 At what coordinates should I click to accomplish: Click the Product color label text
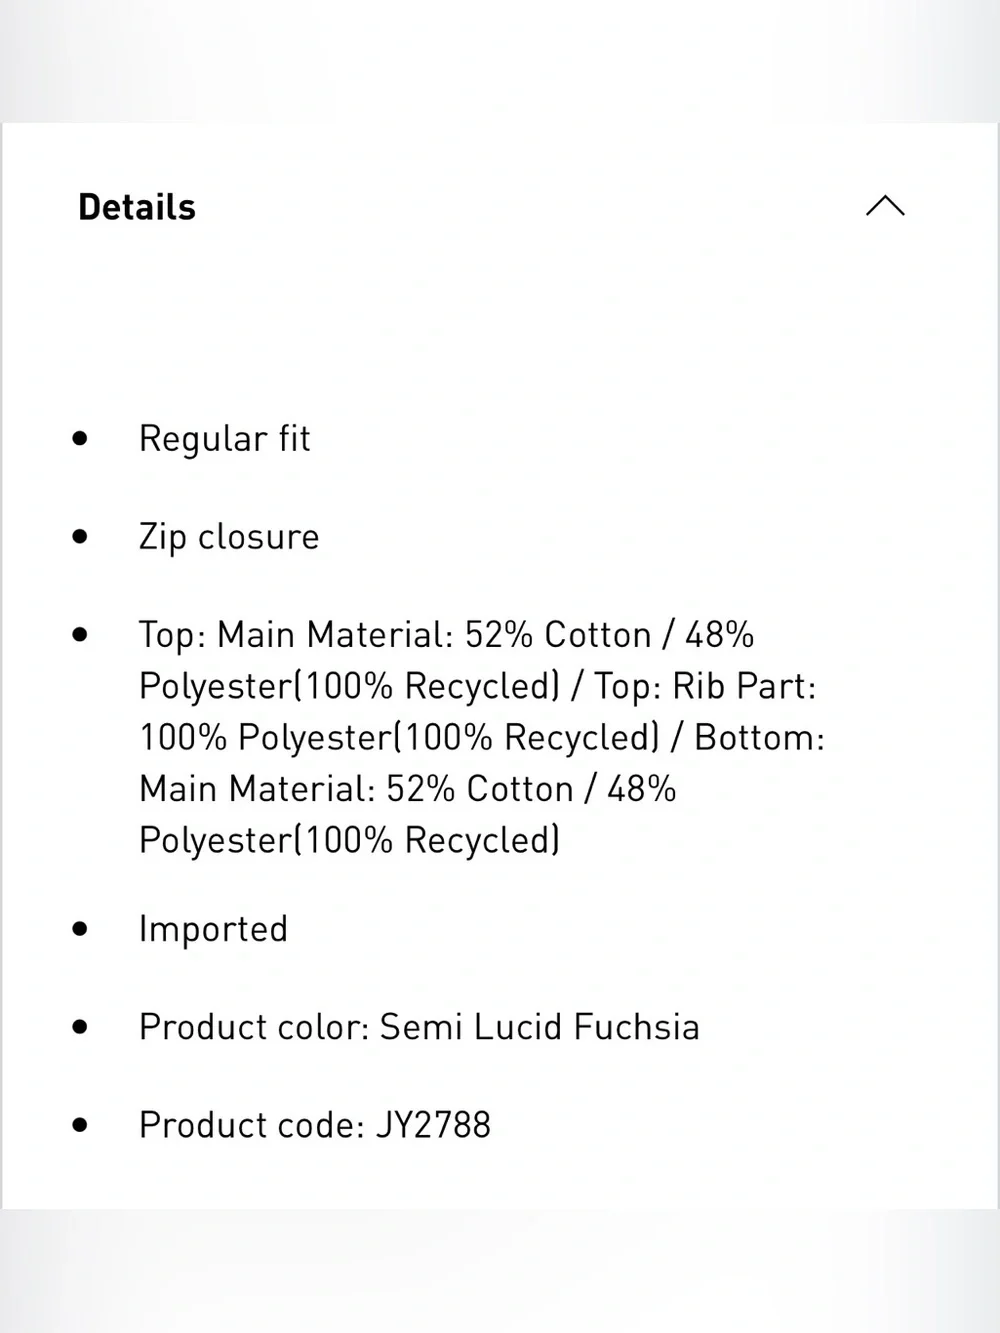coord(255,1027)
